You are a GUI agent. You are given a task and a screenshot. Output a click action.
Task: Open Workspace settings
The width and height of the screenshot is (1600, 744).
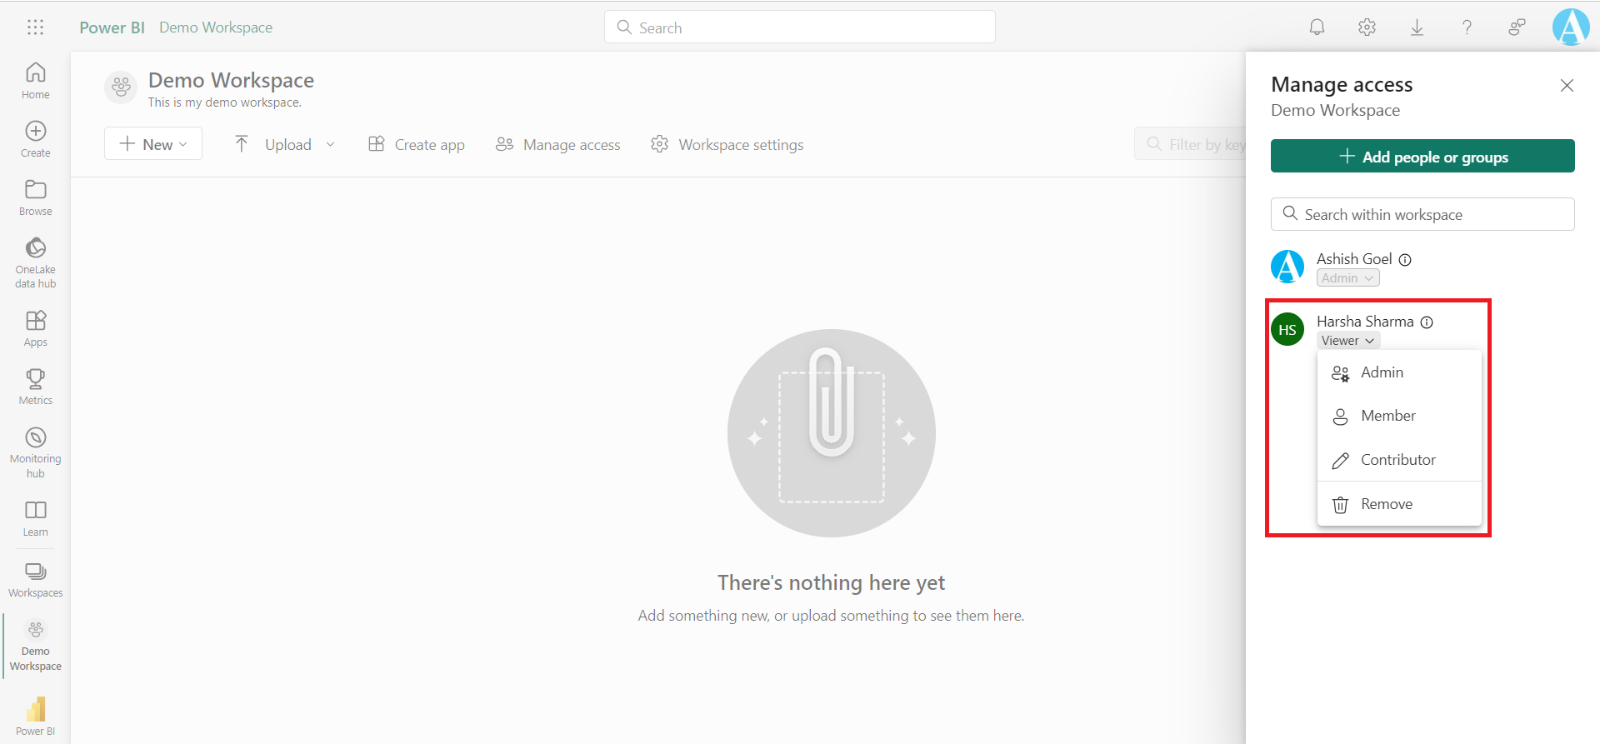(x=727, y=145)
